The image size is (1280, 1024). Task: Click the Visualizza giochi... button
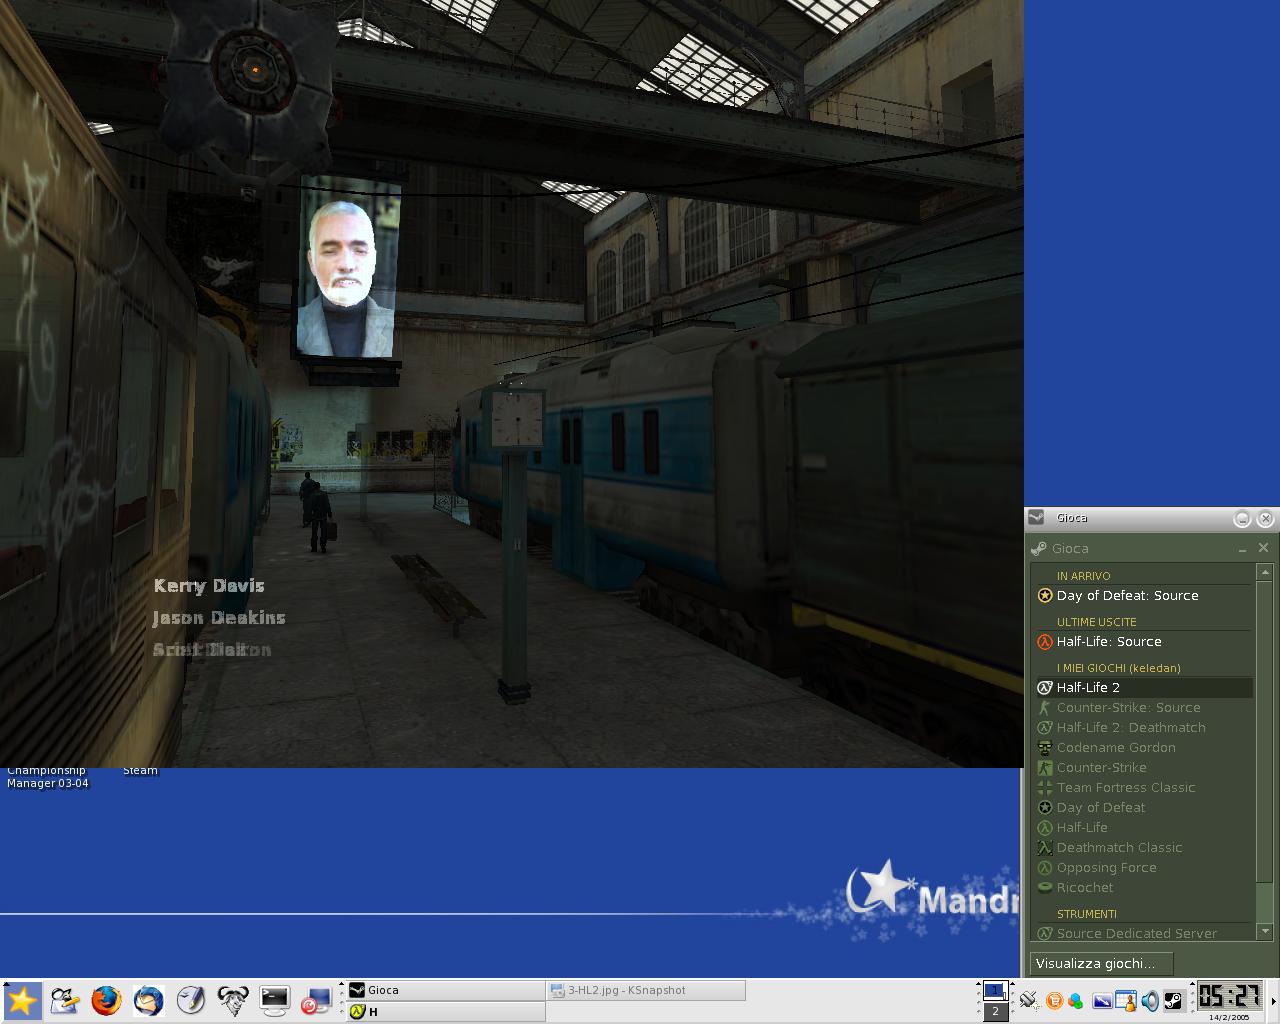point(1101,964)
